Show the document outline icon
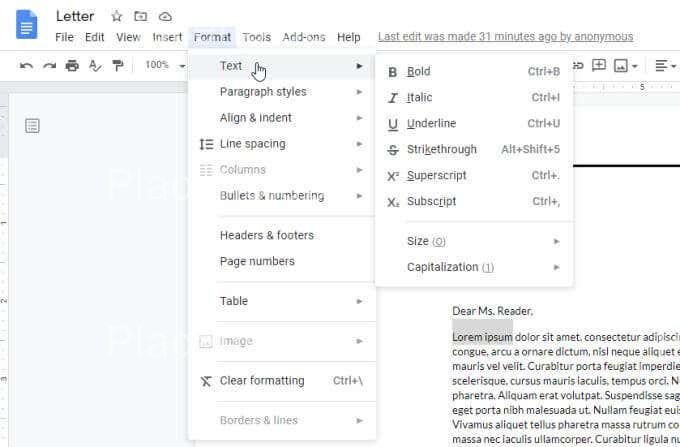 tap(33, 125)
